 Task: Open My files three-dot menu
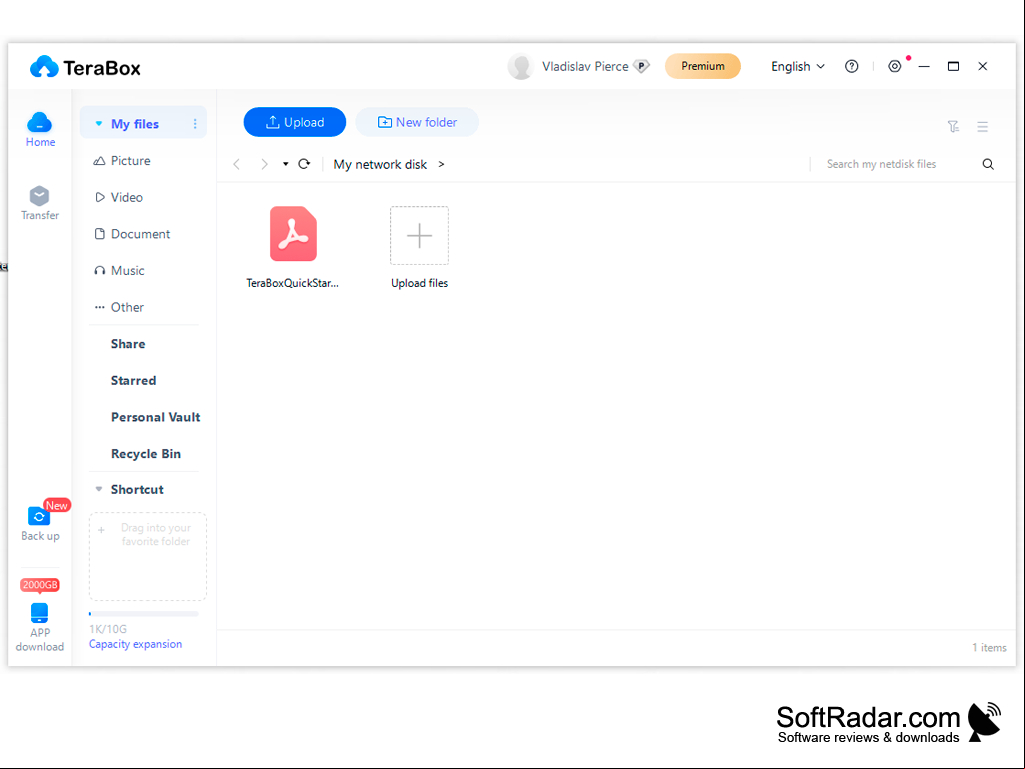(195, 124)
